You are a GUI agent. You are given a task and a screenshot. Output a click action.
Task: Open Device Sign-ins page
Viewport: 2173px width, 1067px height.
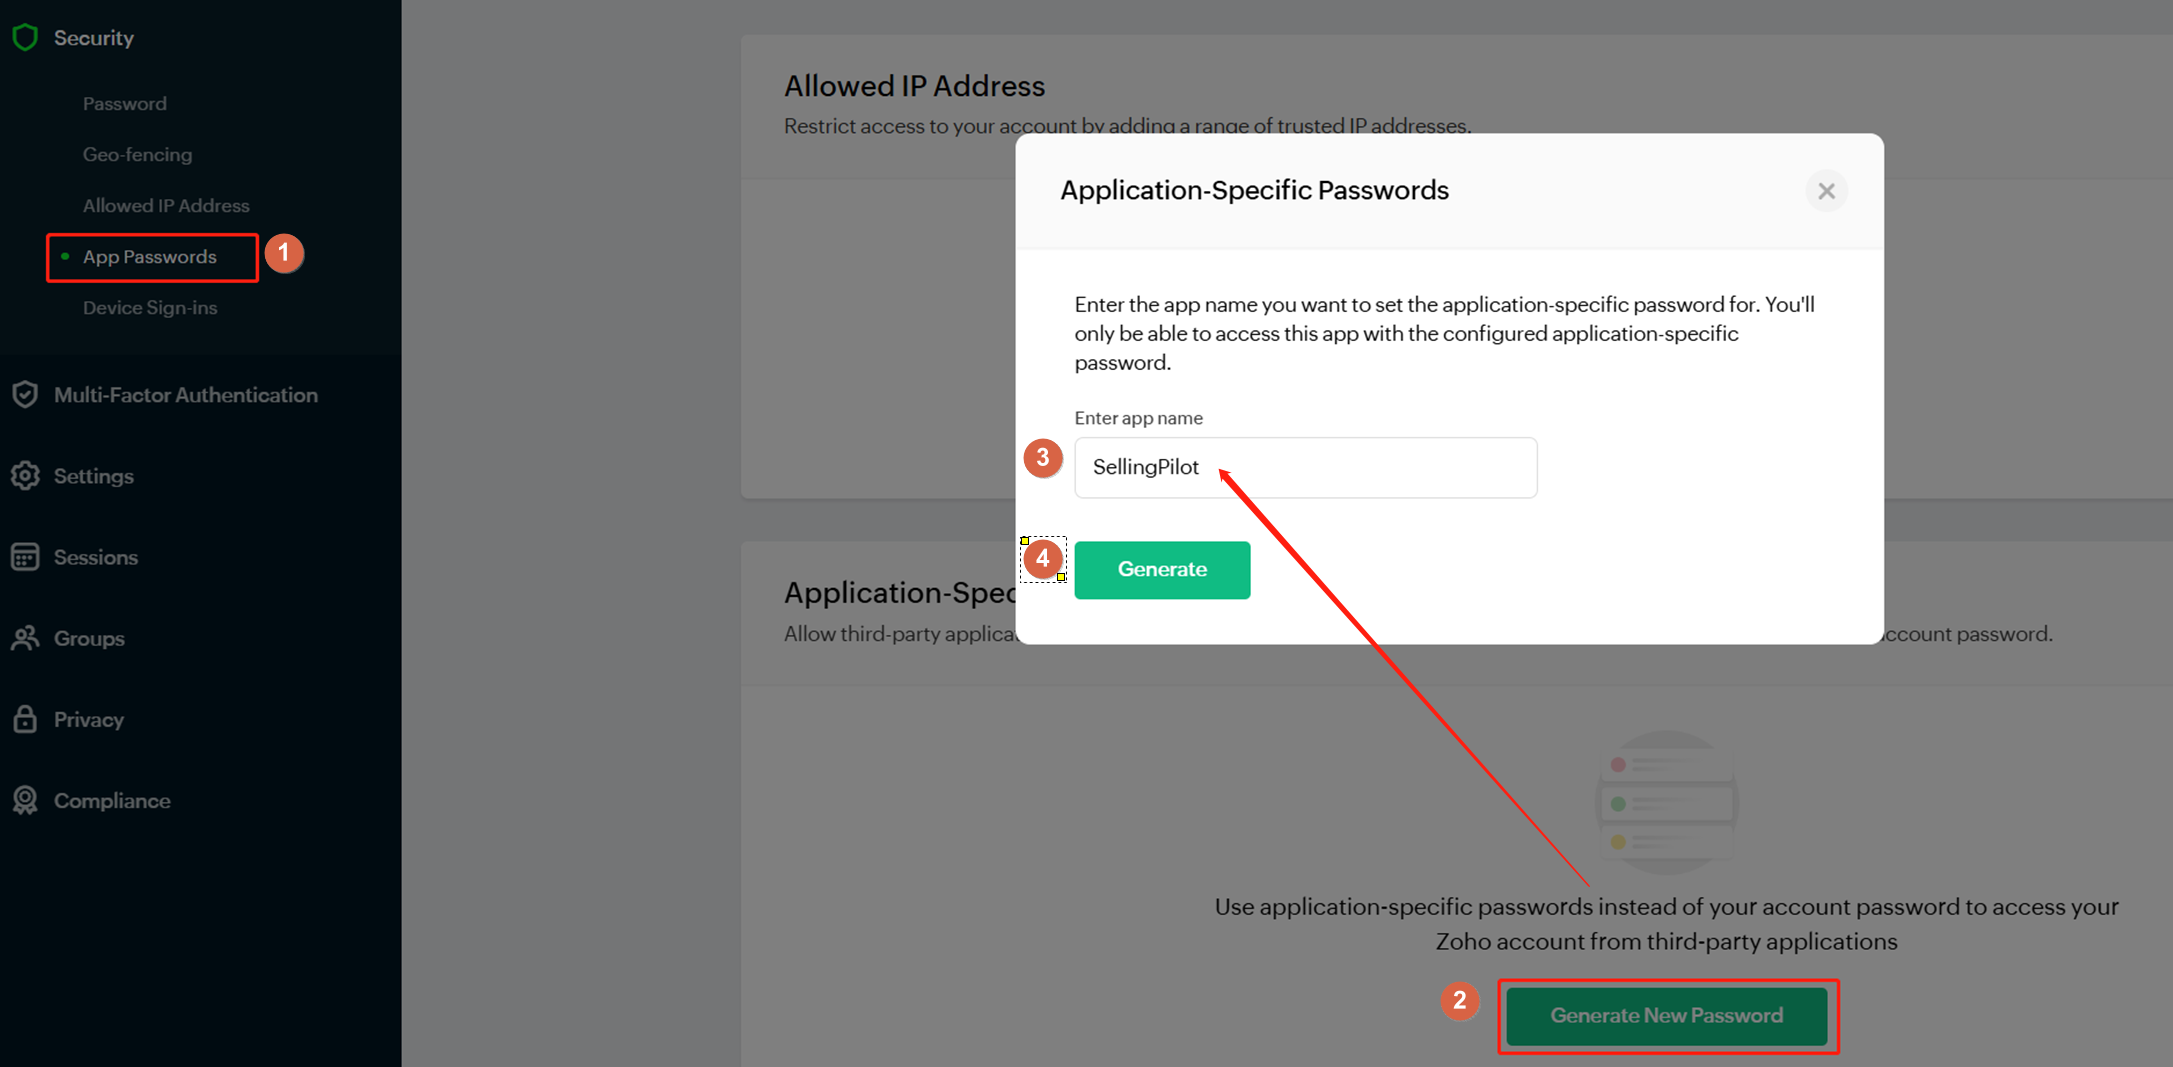[x=150, y=308]
